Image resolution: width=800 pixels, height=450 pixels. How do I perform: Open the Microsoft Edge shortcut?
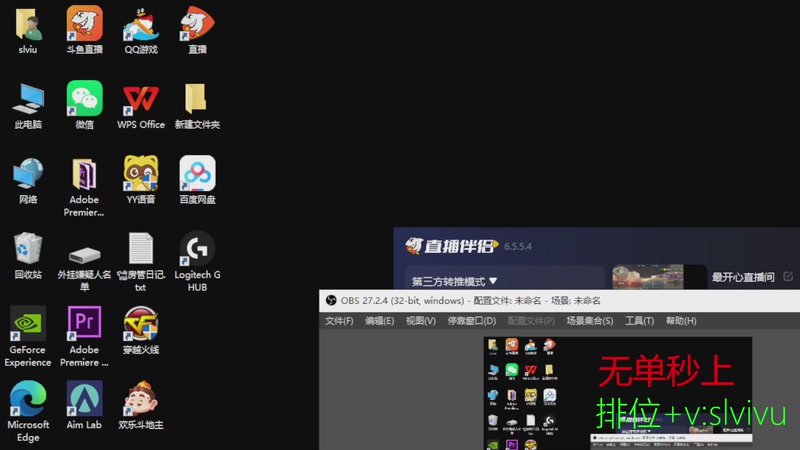click(28, 398)
